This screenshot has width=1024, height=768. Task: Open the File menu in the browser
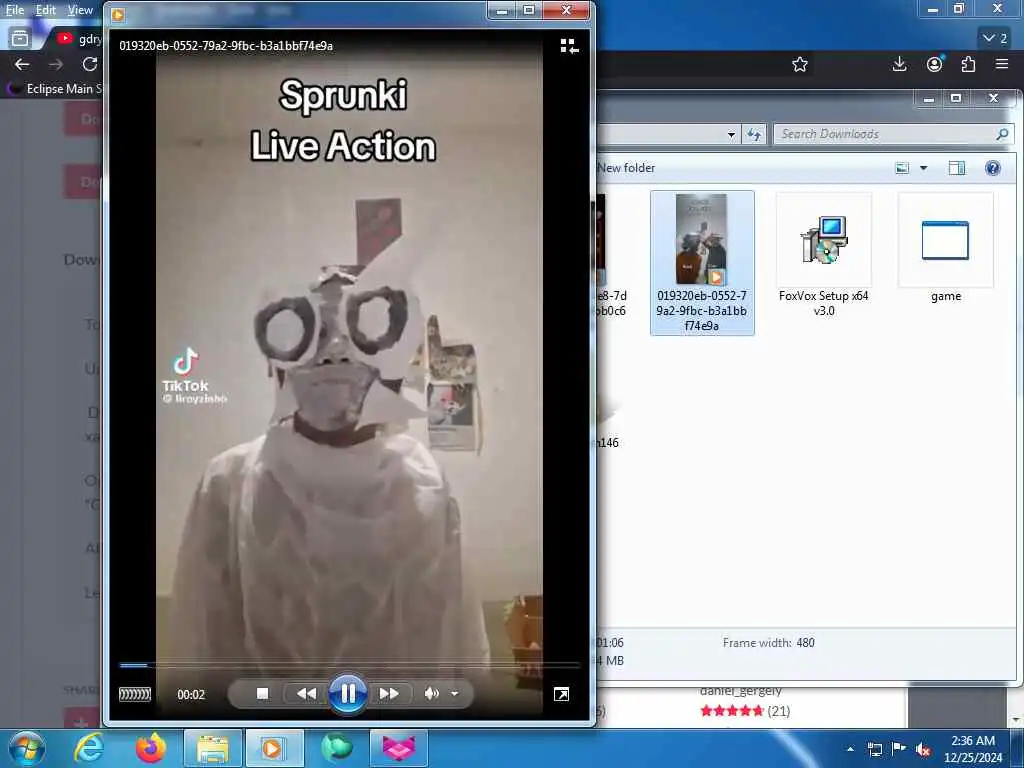tap(15, 10)
